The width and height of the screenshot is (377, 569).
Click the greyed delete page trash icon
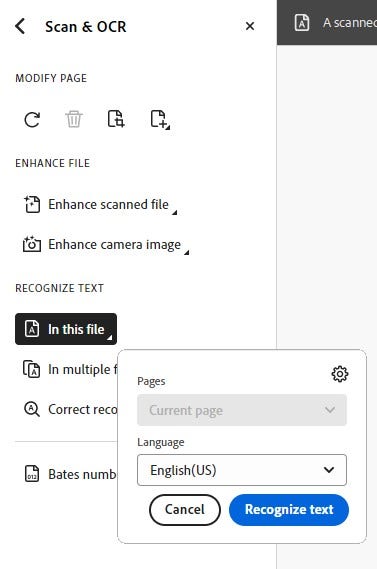[74, 119]
